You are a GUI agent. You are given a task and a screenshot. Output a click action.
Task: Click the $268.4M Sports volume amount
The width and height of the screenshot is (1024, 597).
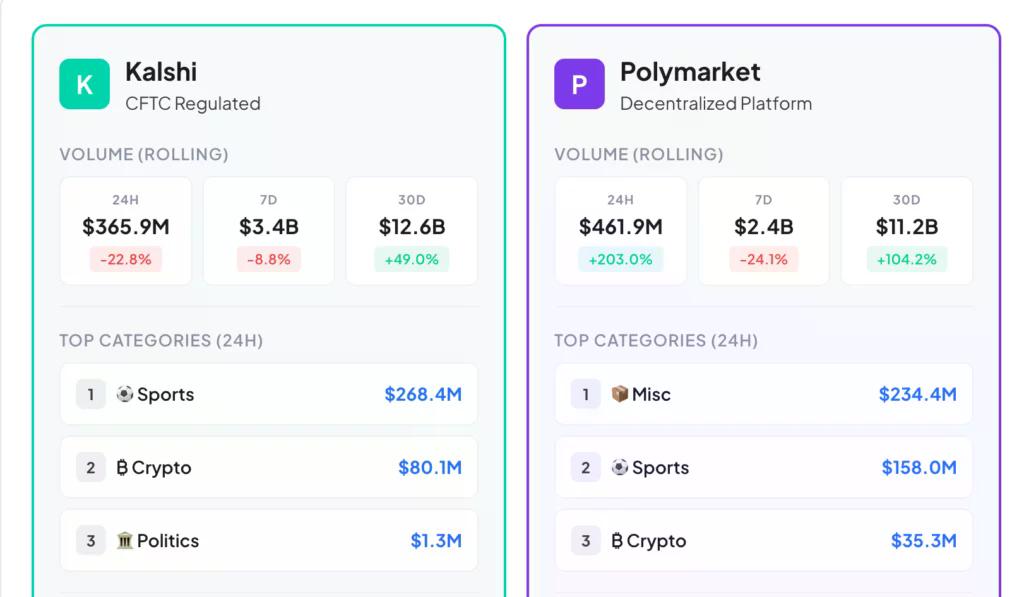click(423, 395)
